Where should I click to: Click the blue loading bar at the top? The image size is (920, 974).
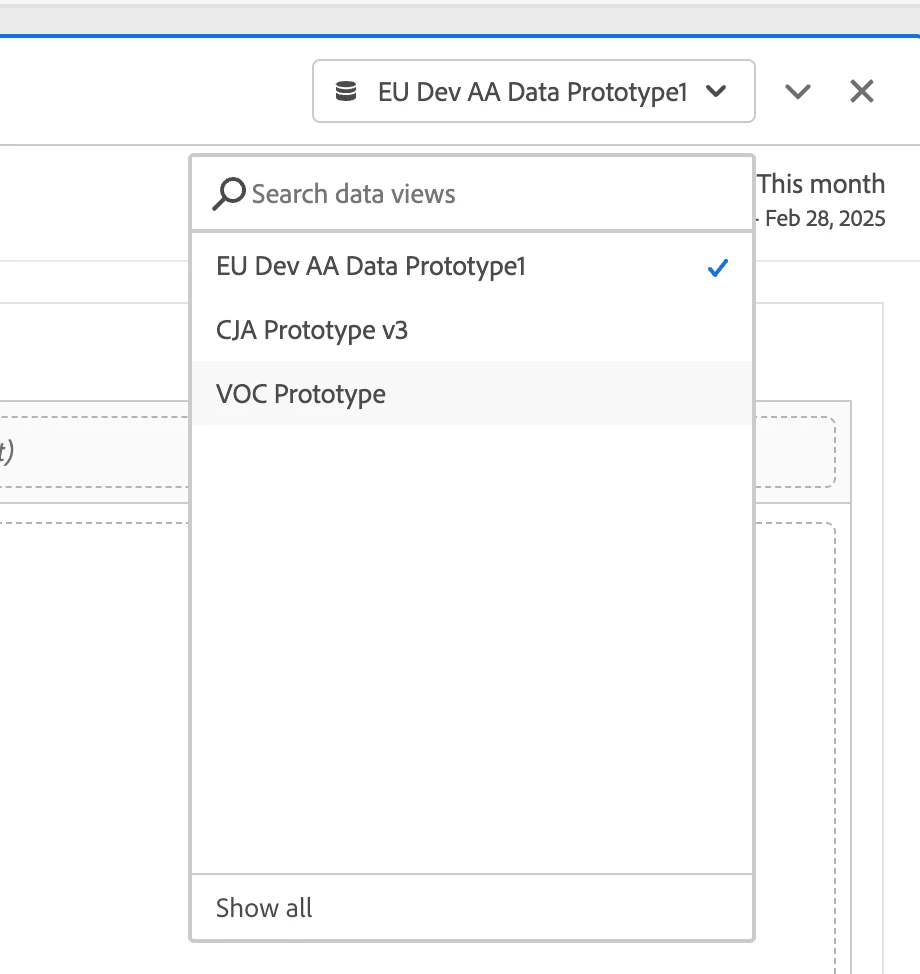tap(460, 36)
